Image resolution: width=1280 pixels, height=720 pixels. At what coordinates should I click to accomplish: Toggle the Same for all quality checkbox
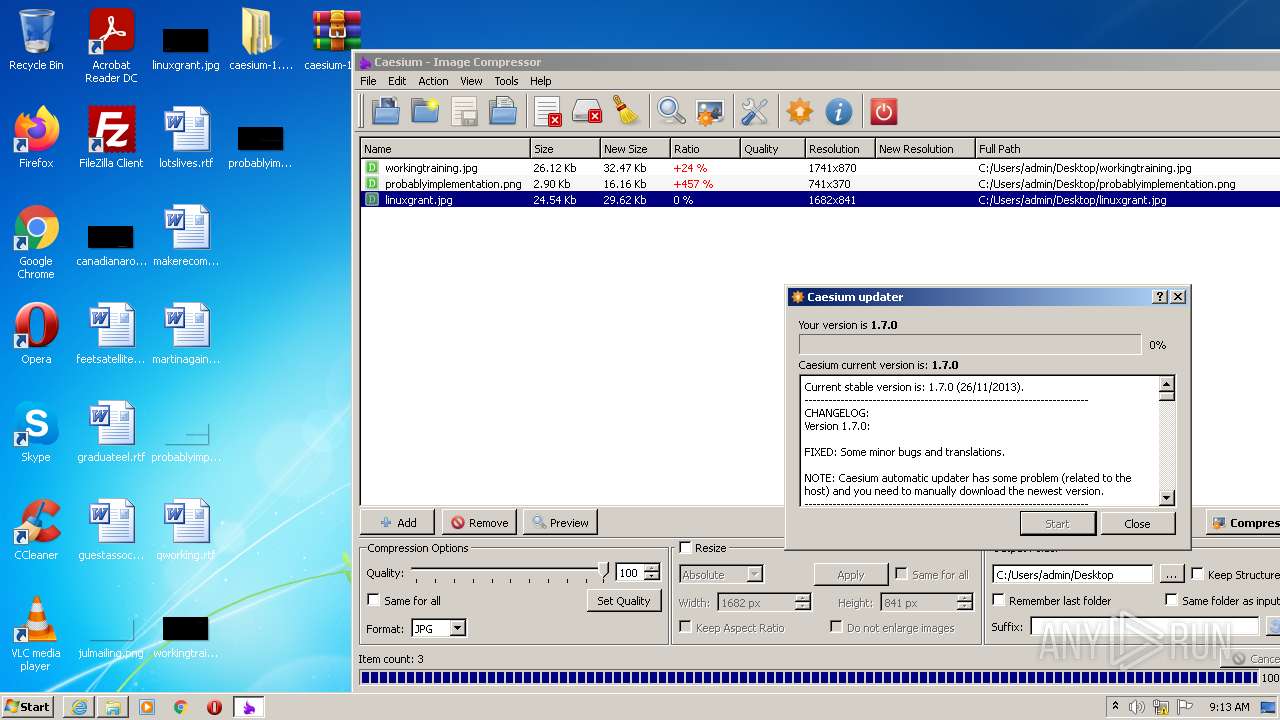click(x=373, y=600)
